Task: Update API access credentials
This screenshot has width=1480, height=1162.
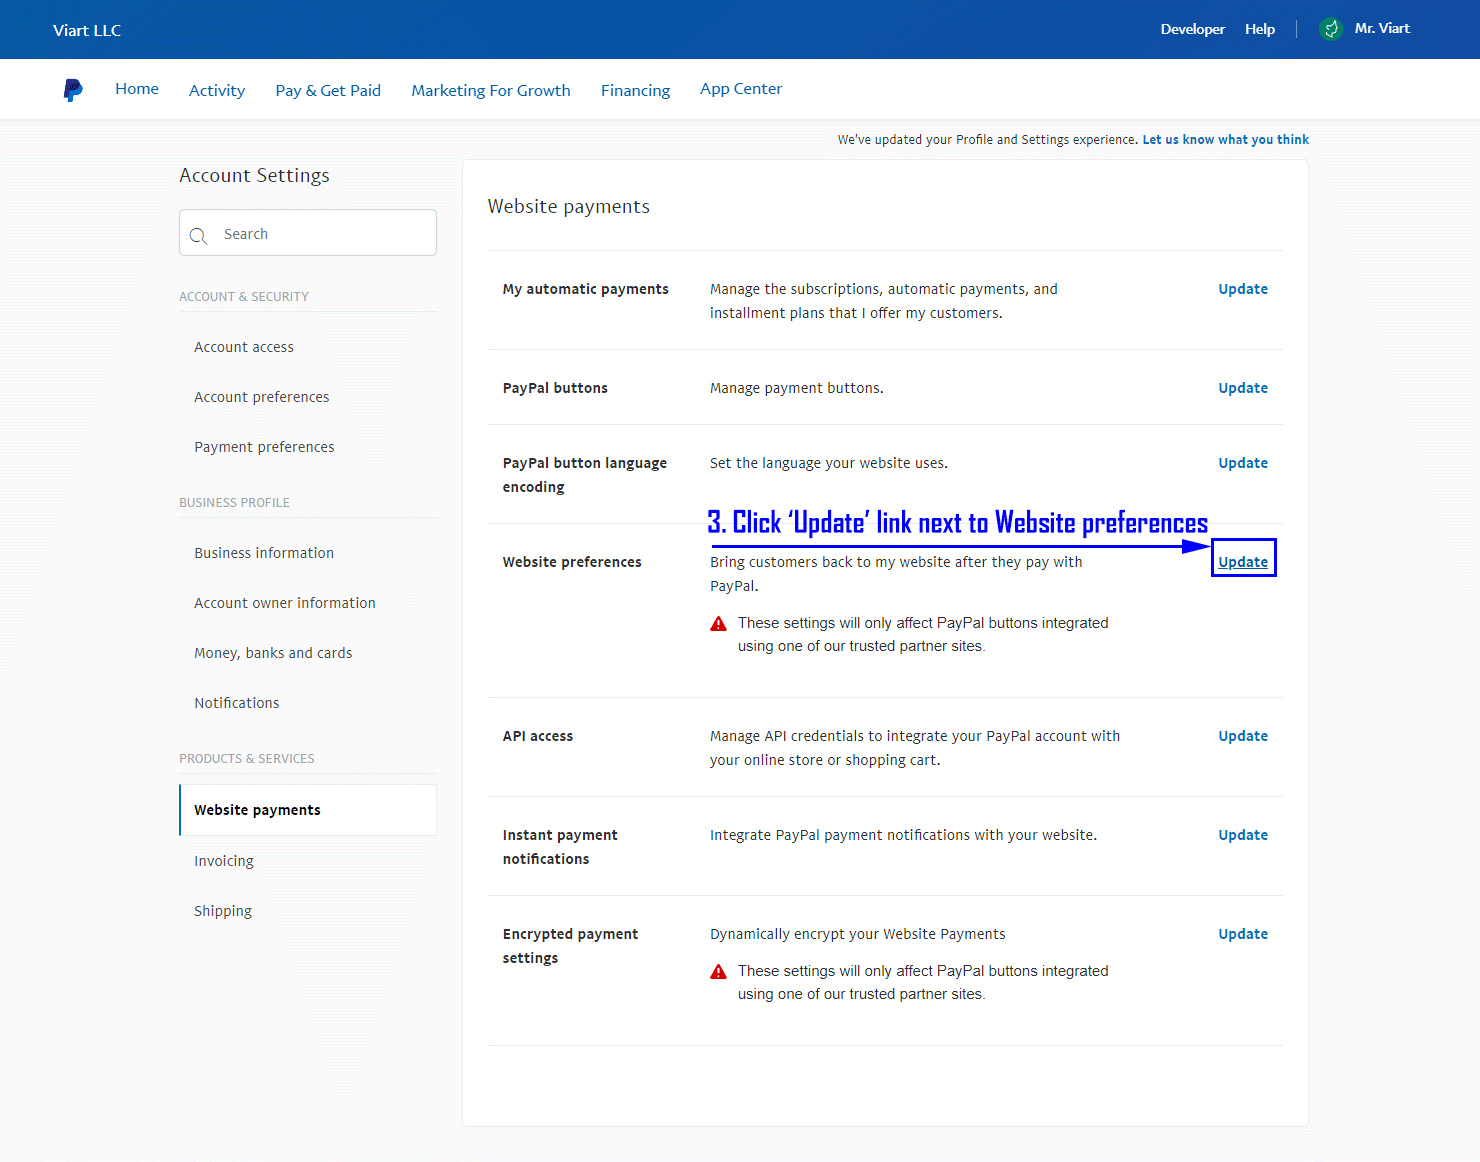Action: tap(1243, 736)
